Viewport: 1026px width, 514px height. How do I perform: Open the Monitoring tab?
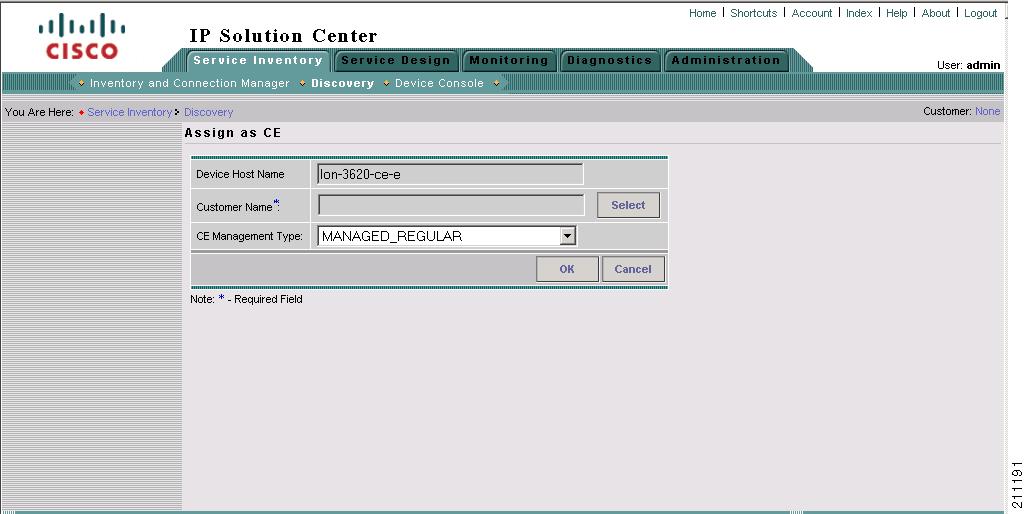coord(508,60)
